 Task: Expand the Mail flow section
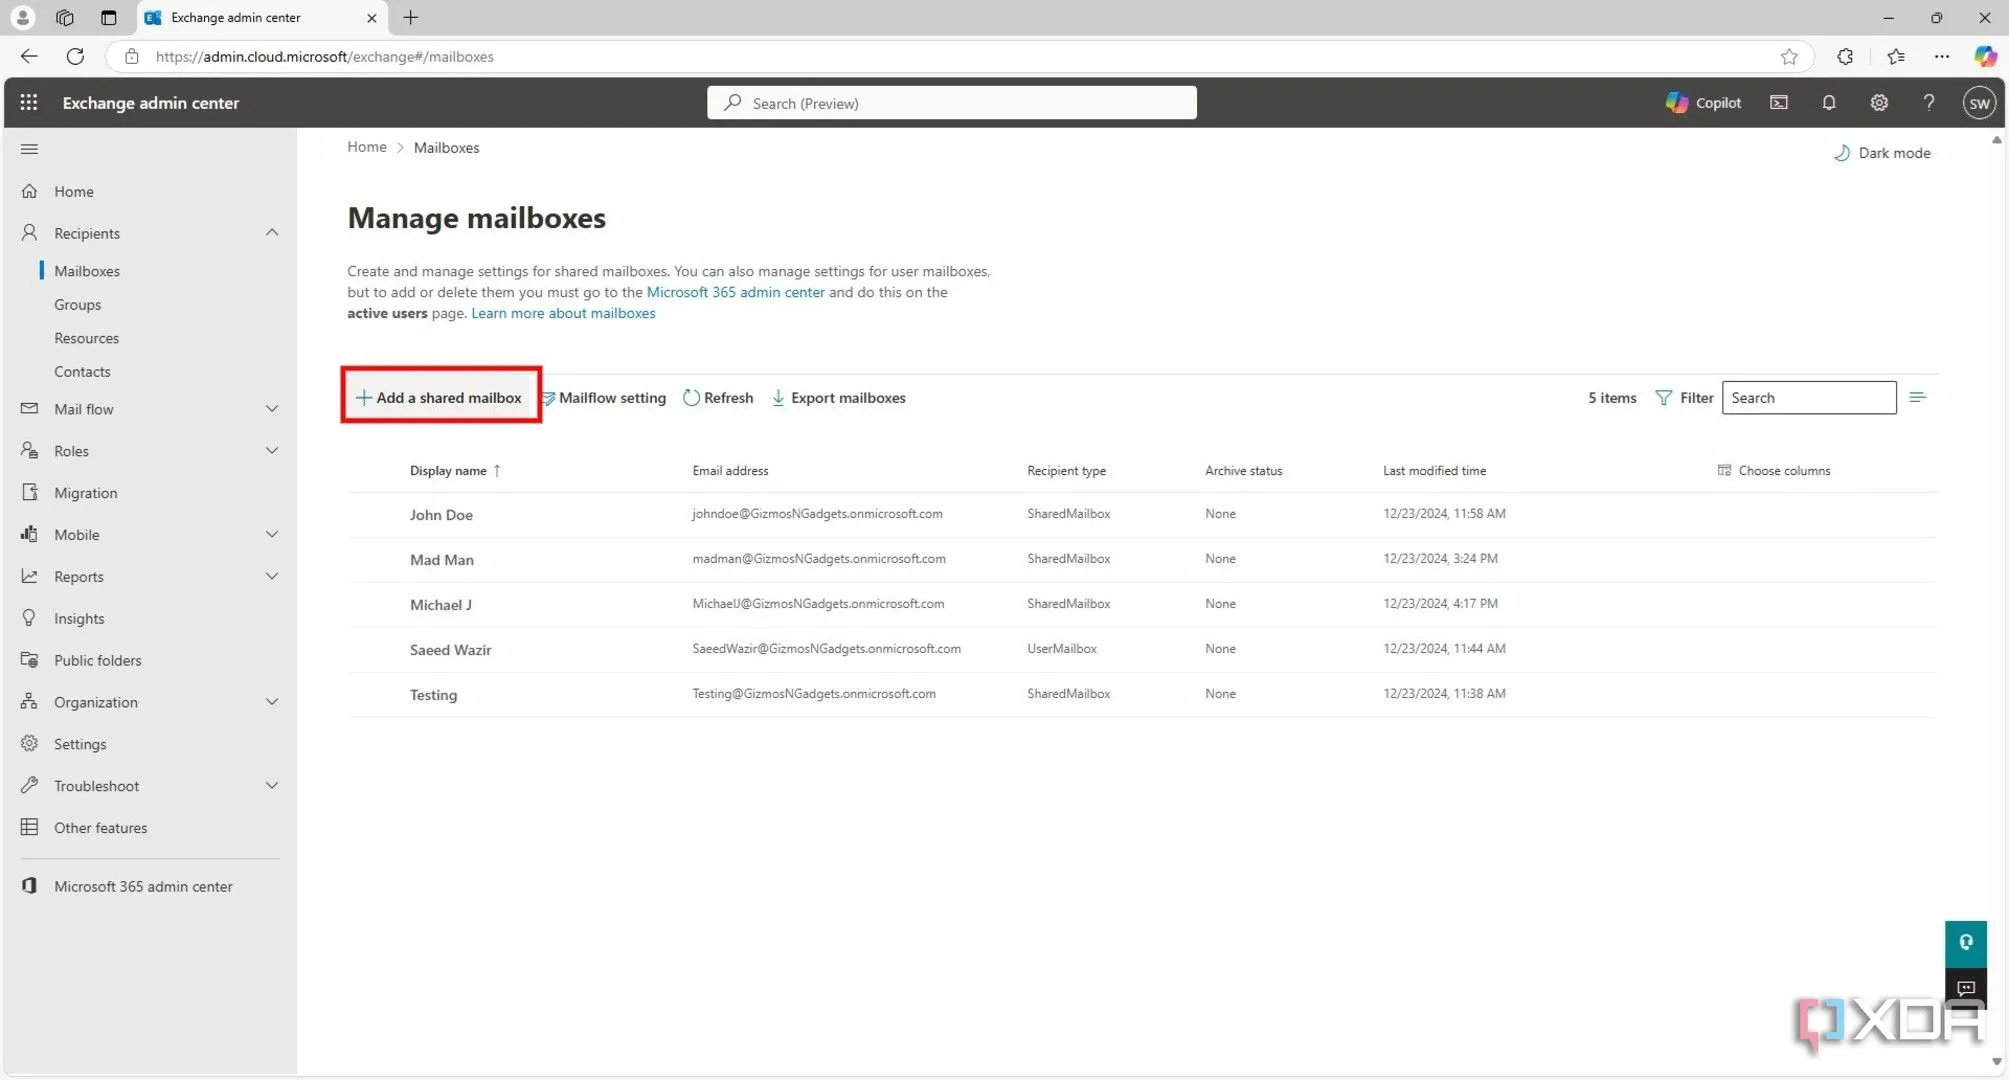coord(271,409)
